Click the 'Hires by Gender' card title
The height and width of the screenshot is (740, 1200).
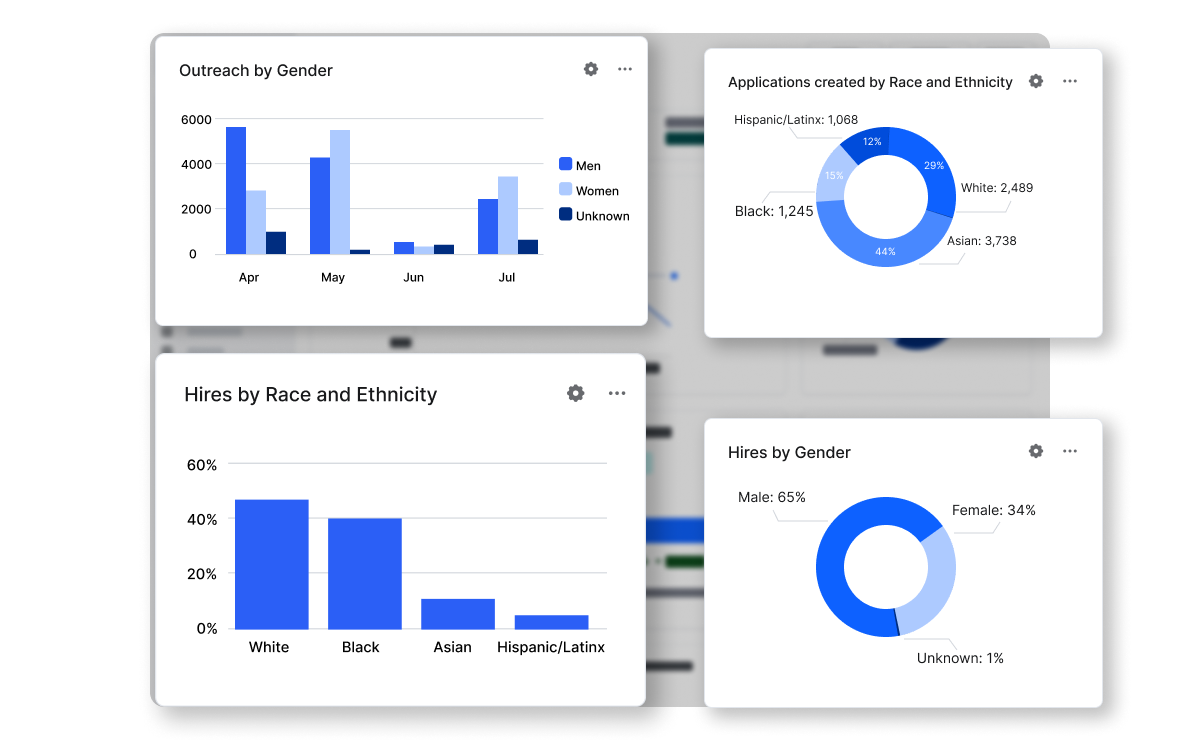point(789,452)
